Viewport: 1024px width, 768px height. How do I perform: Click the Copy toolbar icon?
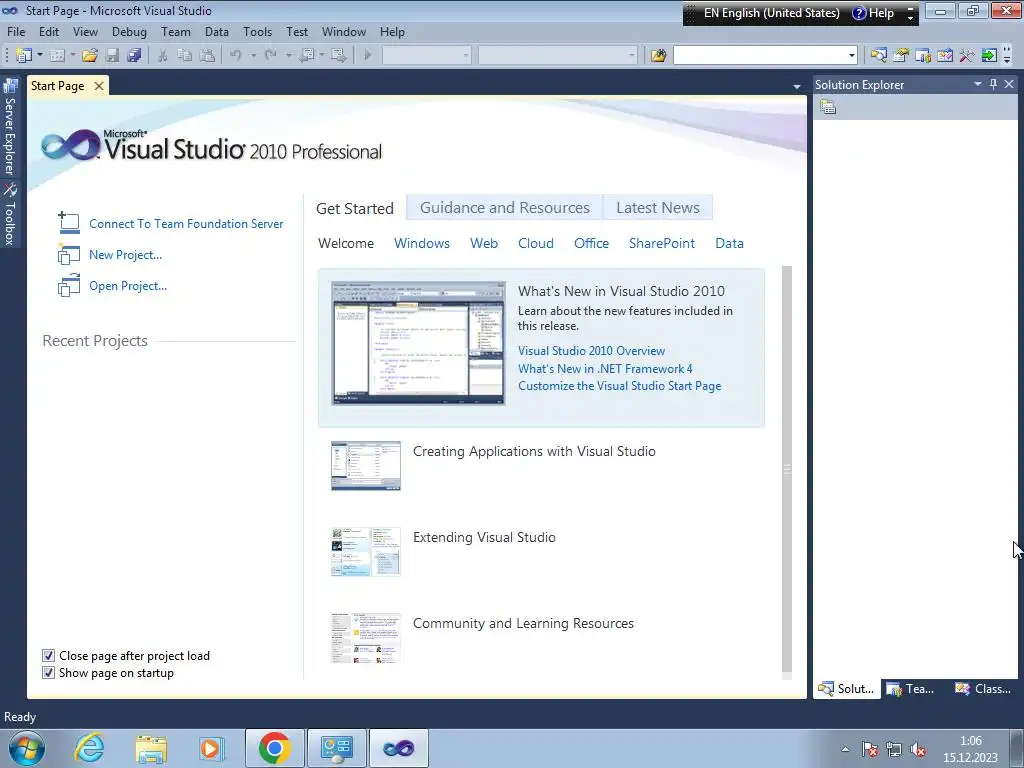(x=185, y=56)
